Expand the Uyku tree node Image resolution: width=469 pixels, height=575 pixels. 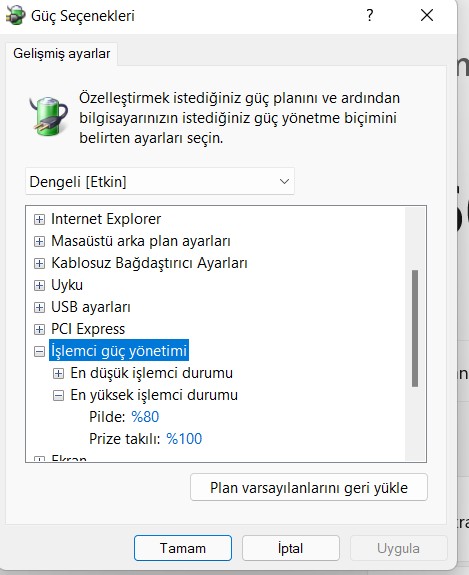tap(39, 285)
